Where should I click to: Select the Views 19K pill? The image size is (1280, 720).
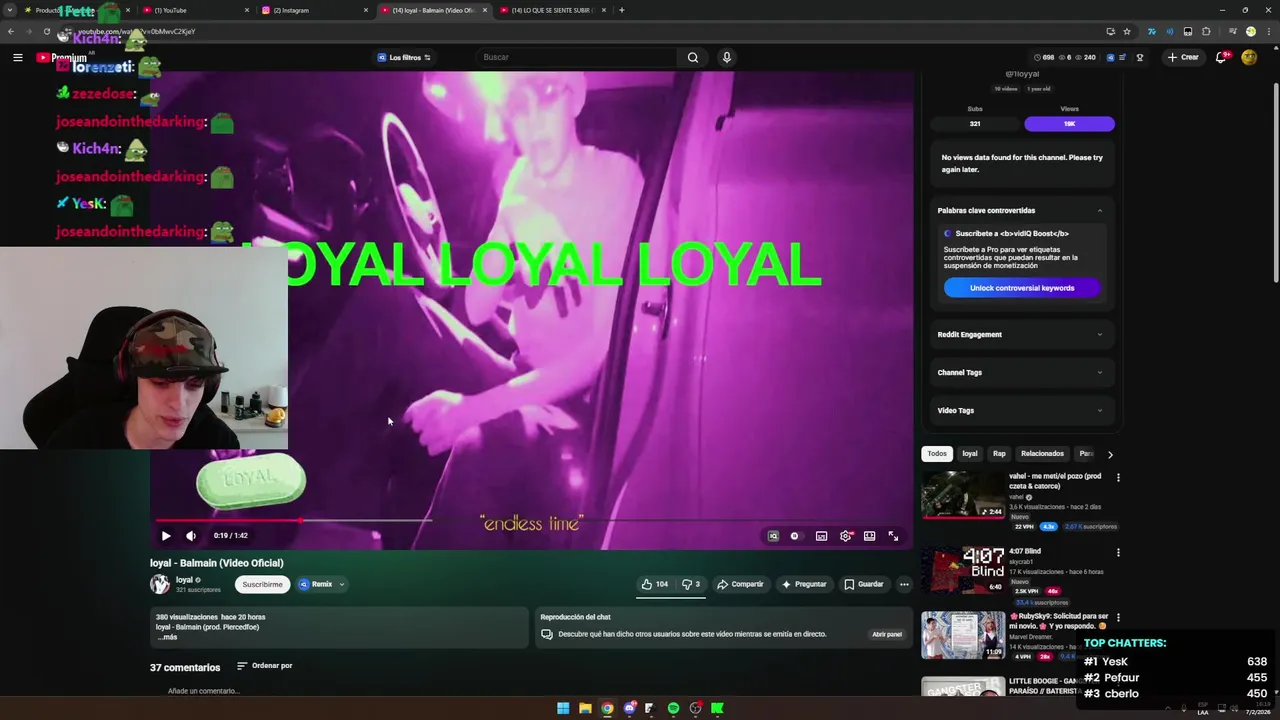[x=1069, y=123]
